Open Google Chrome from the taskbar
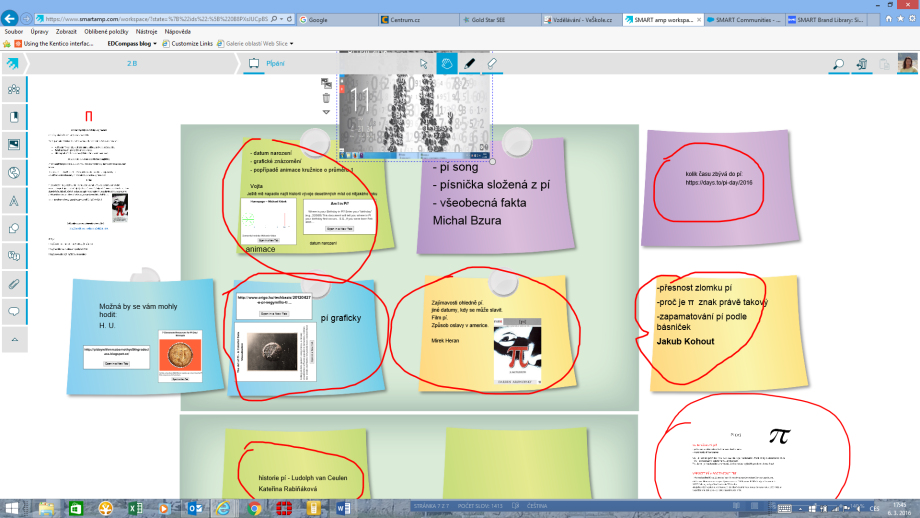Viewport: 920px width, 518px height. coord(254,508)
